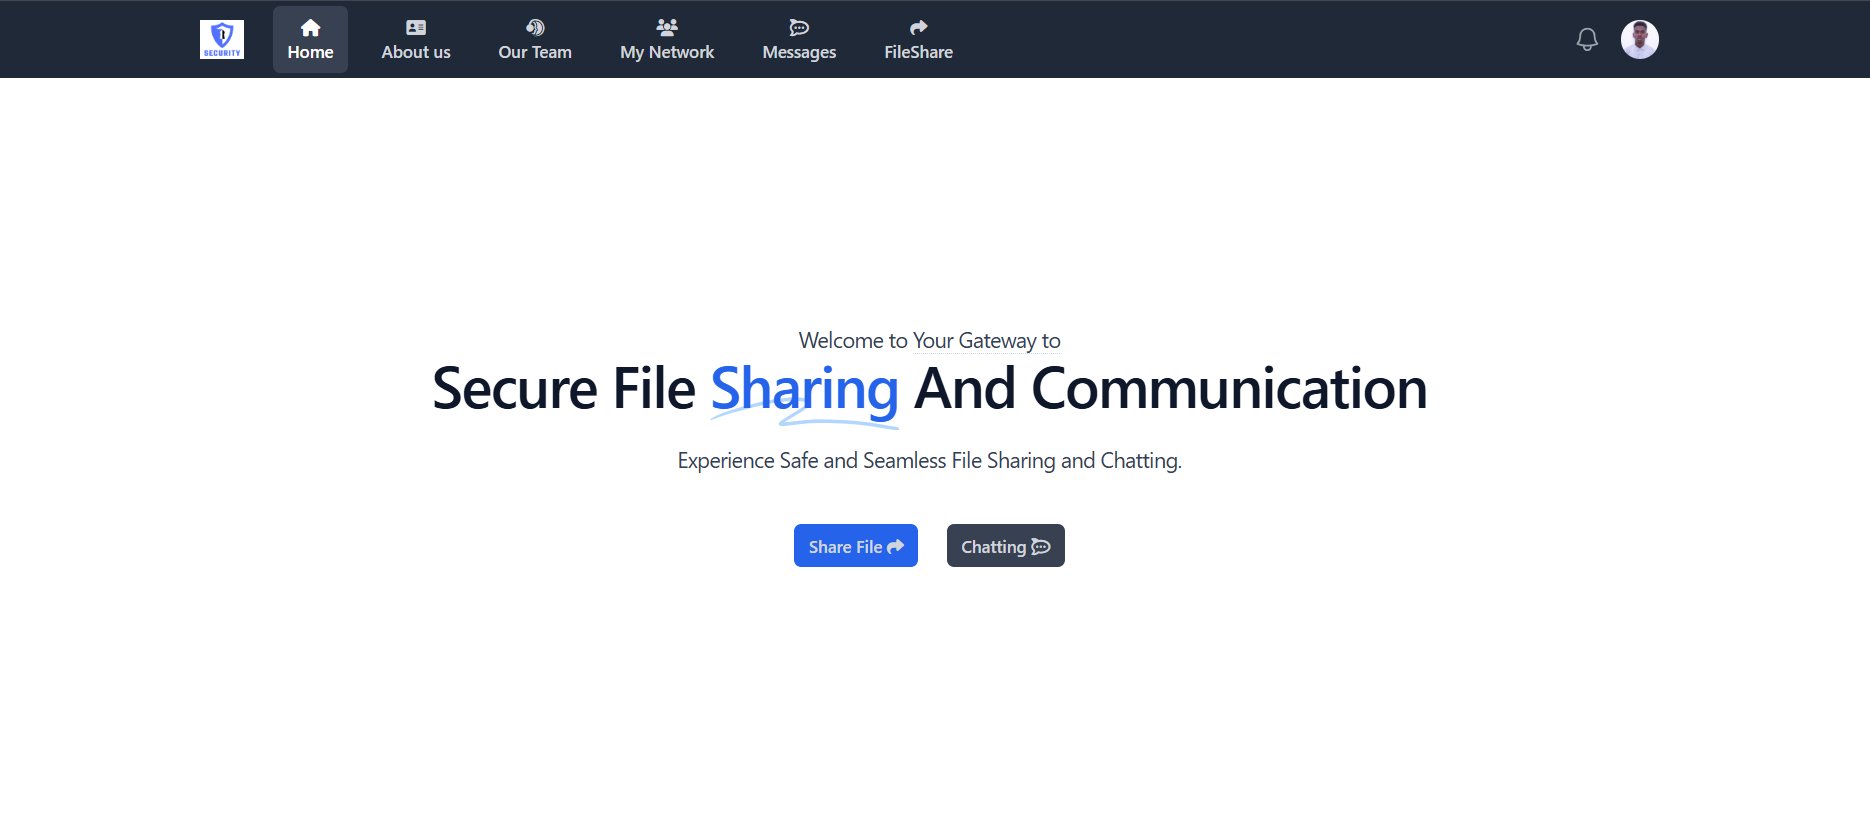Open the user profile avatar

(x=1639, y=40)
